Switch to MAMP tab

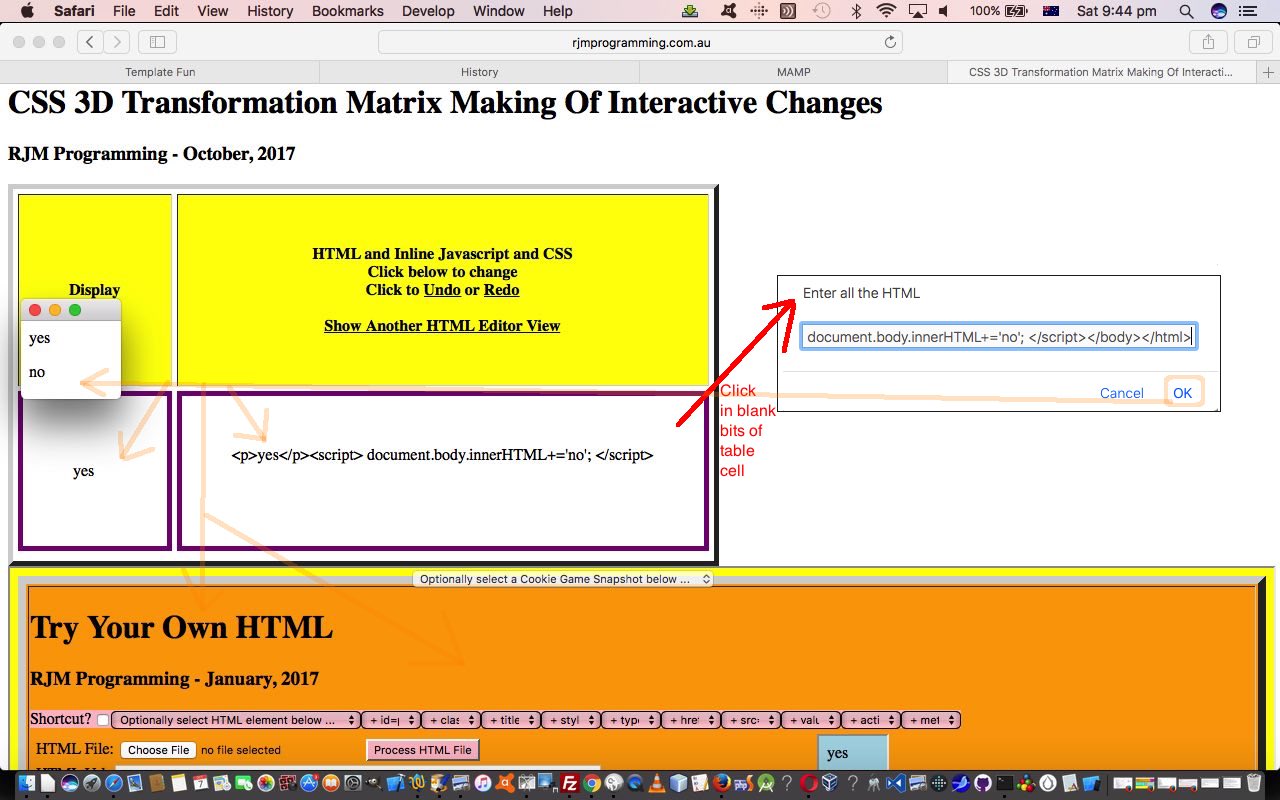tap(794, 72)
